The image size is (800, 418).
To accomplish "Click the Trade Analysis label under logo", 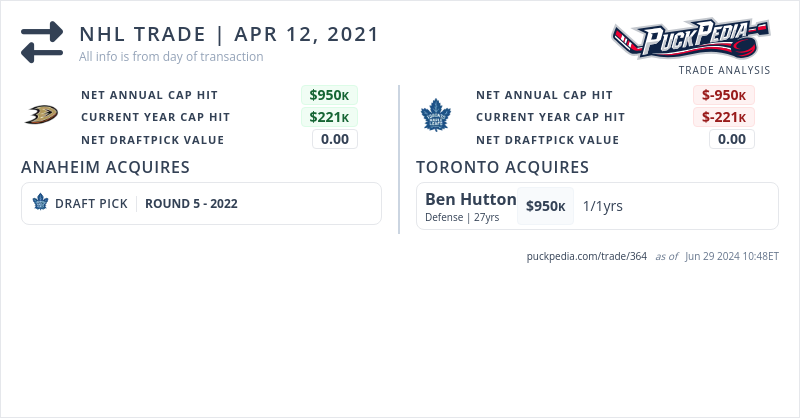I will point(724,70).
